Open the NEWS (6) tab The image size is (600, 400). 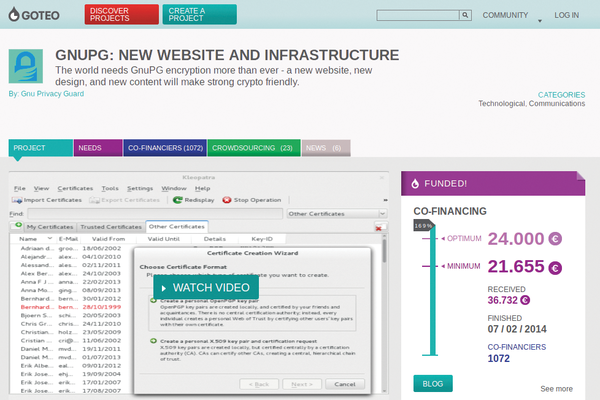point(326,148)
